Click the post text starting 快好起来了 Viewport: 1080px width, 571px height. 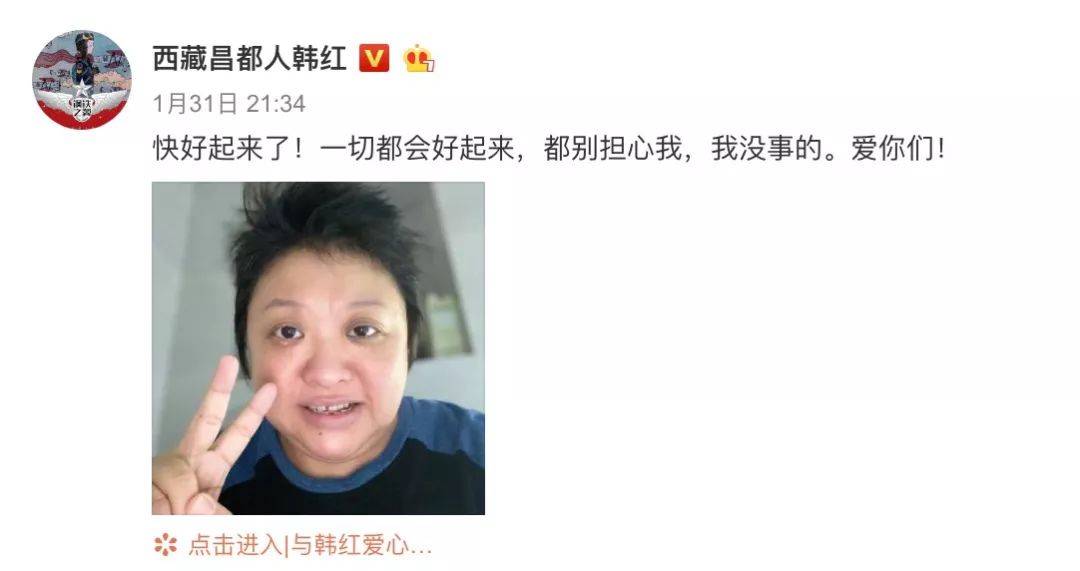point(549,148)
